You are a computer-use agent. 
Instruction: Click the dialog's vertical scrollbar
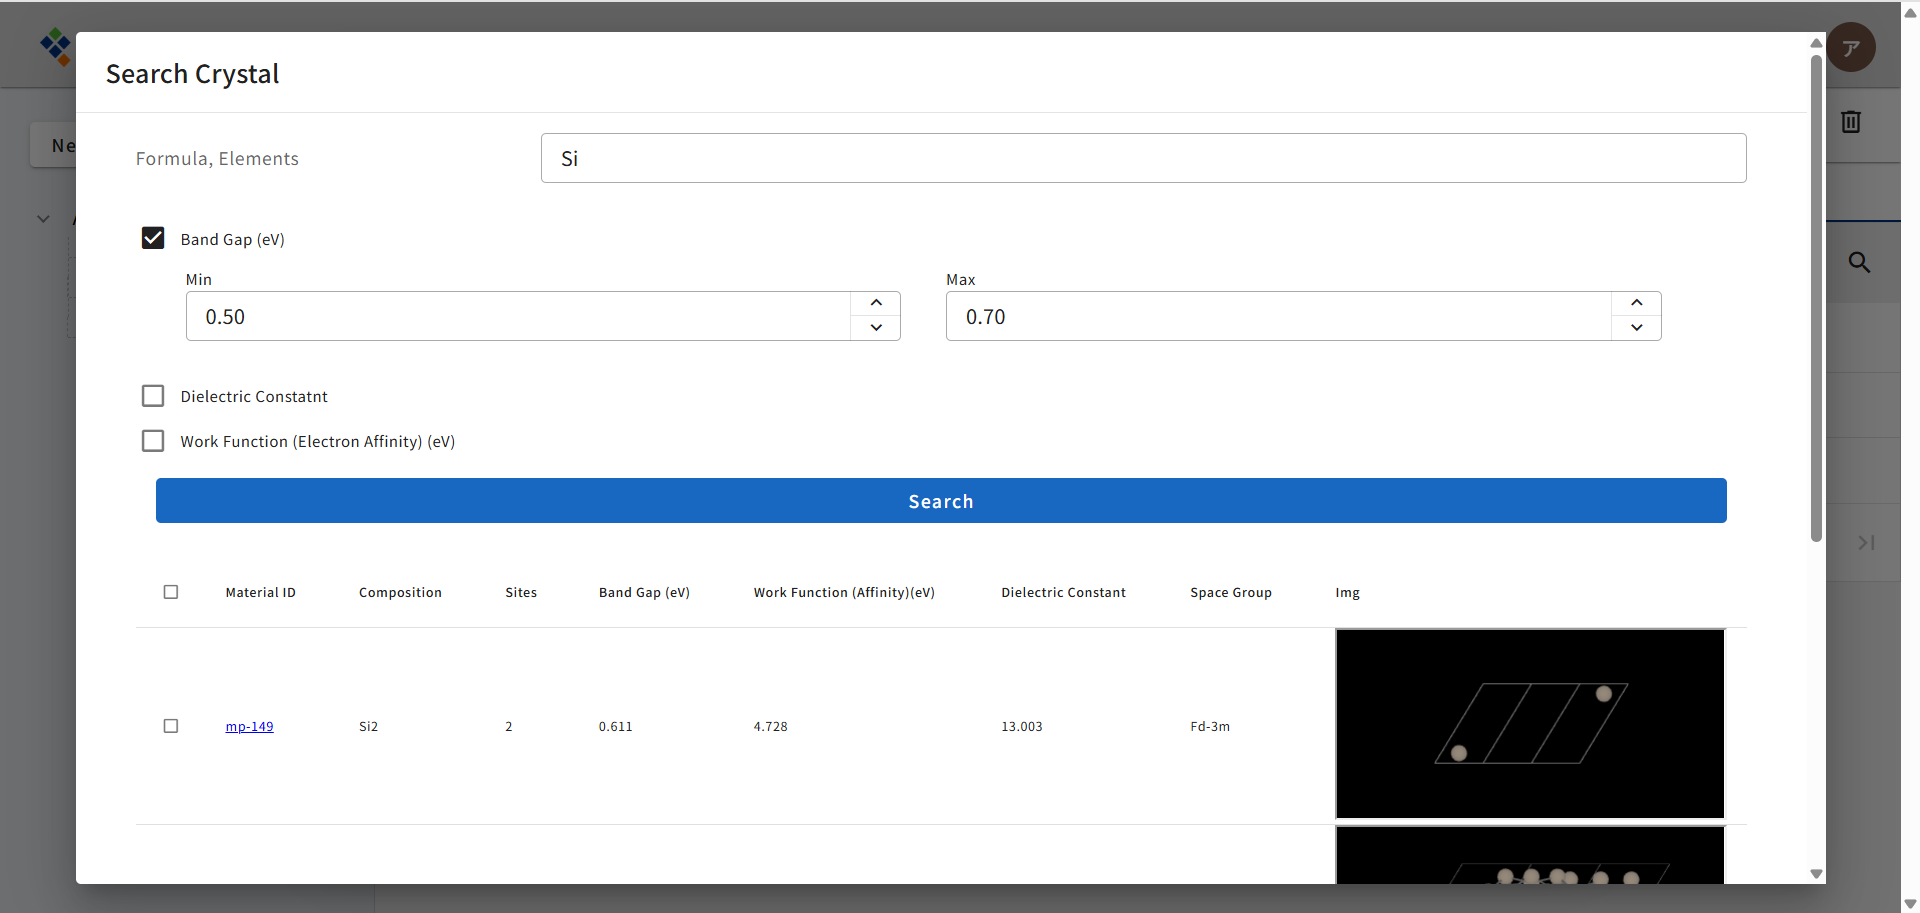point(1816,300)
